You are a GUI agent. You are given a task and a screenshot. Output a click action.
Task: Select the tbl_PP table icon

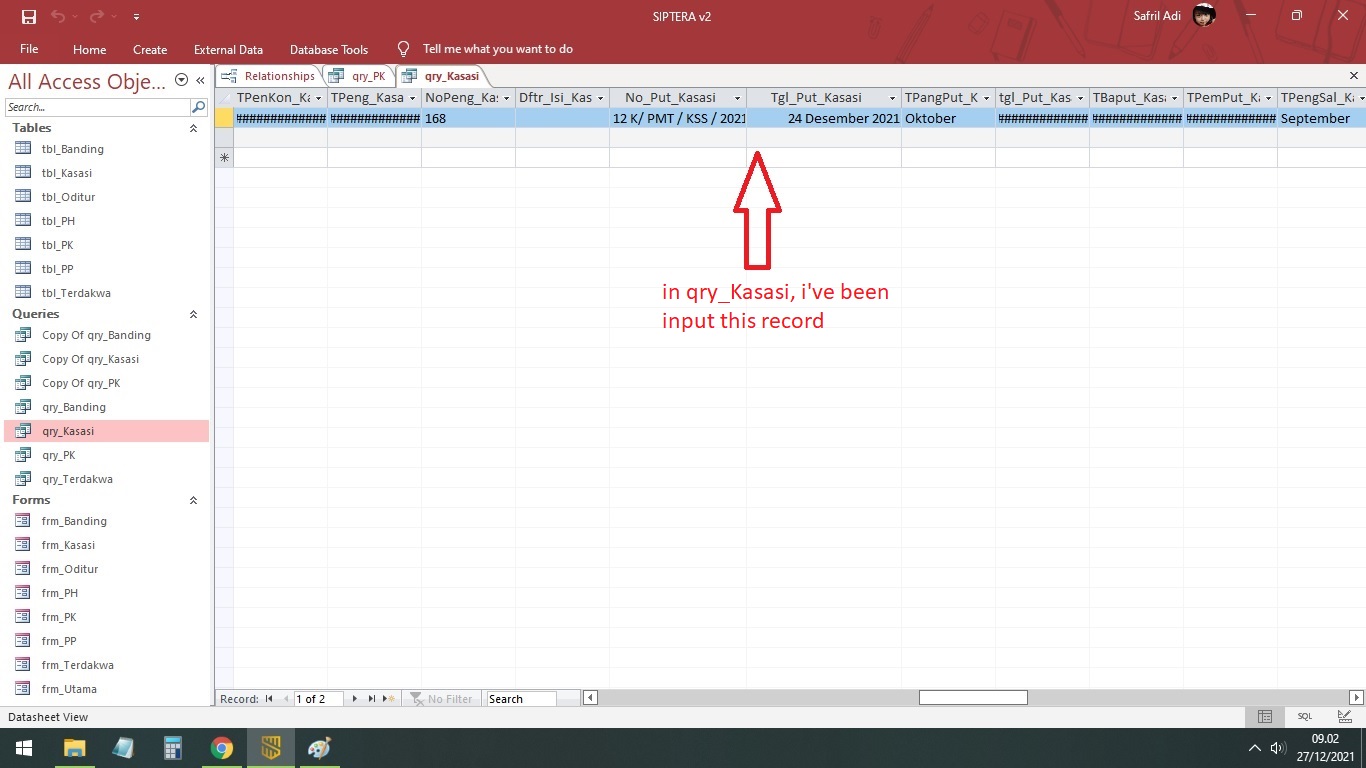point(23,269)
